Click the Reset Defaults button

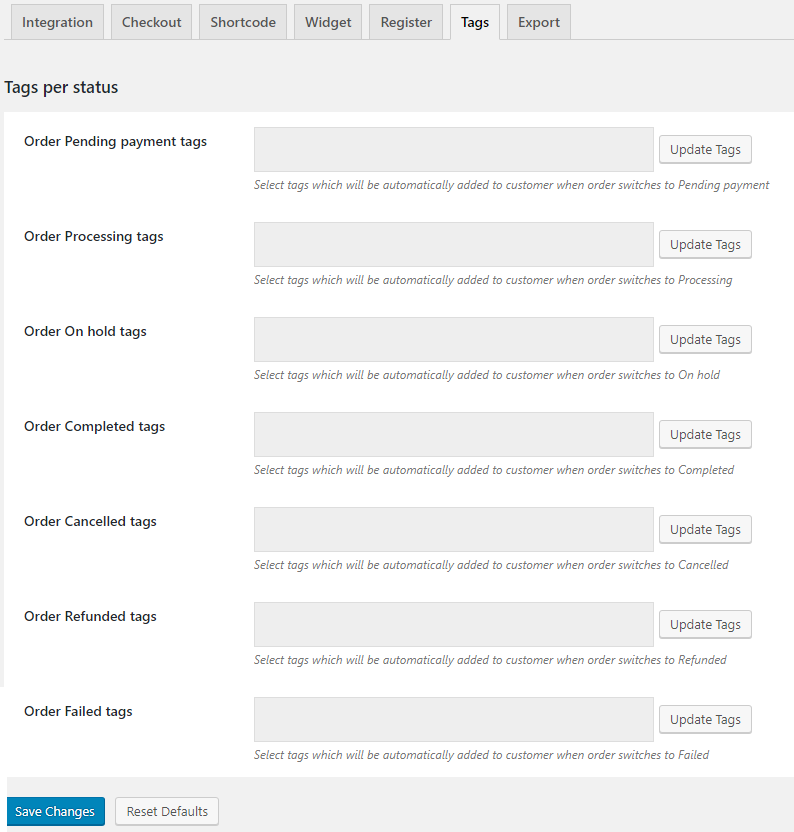coord(167,811)
